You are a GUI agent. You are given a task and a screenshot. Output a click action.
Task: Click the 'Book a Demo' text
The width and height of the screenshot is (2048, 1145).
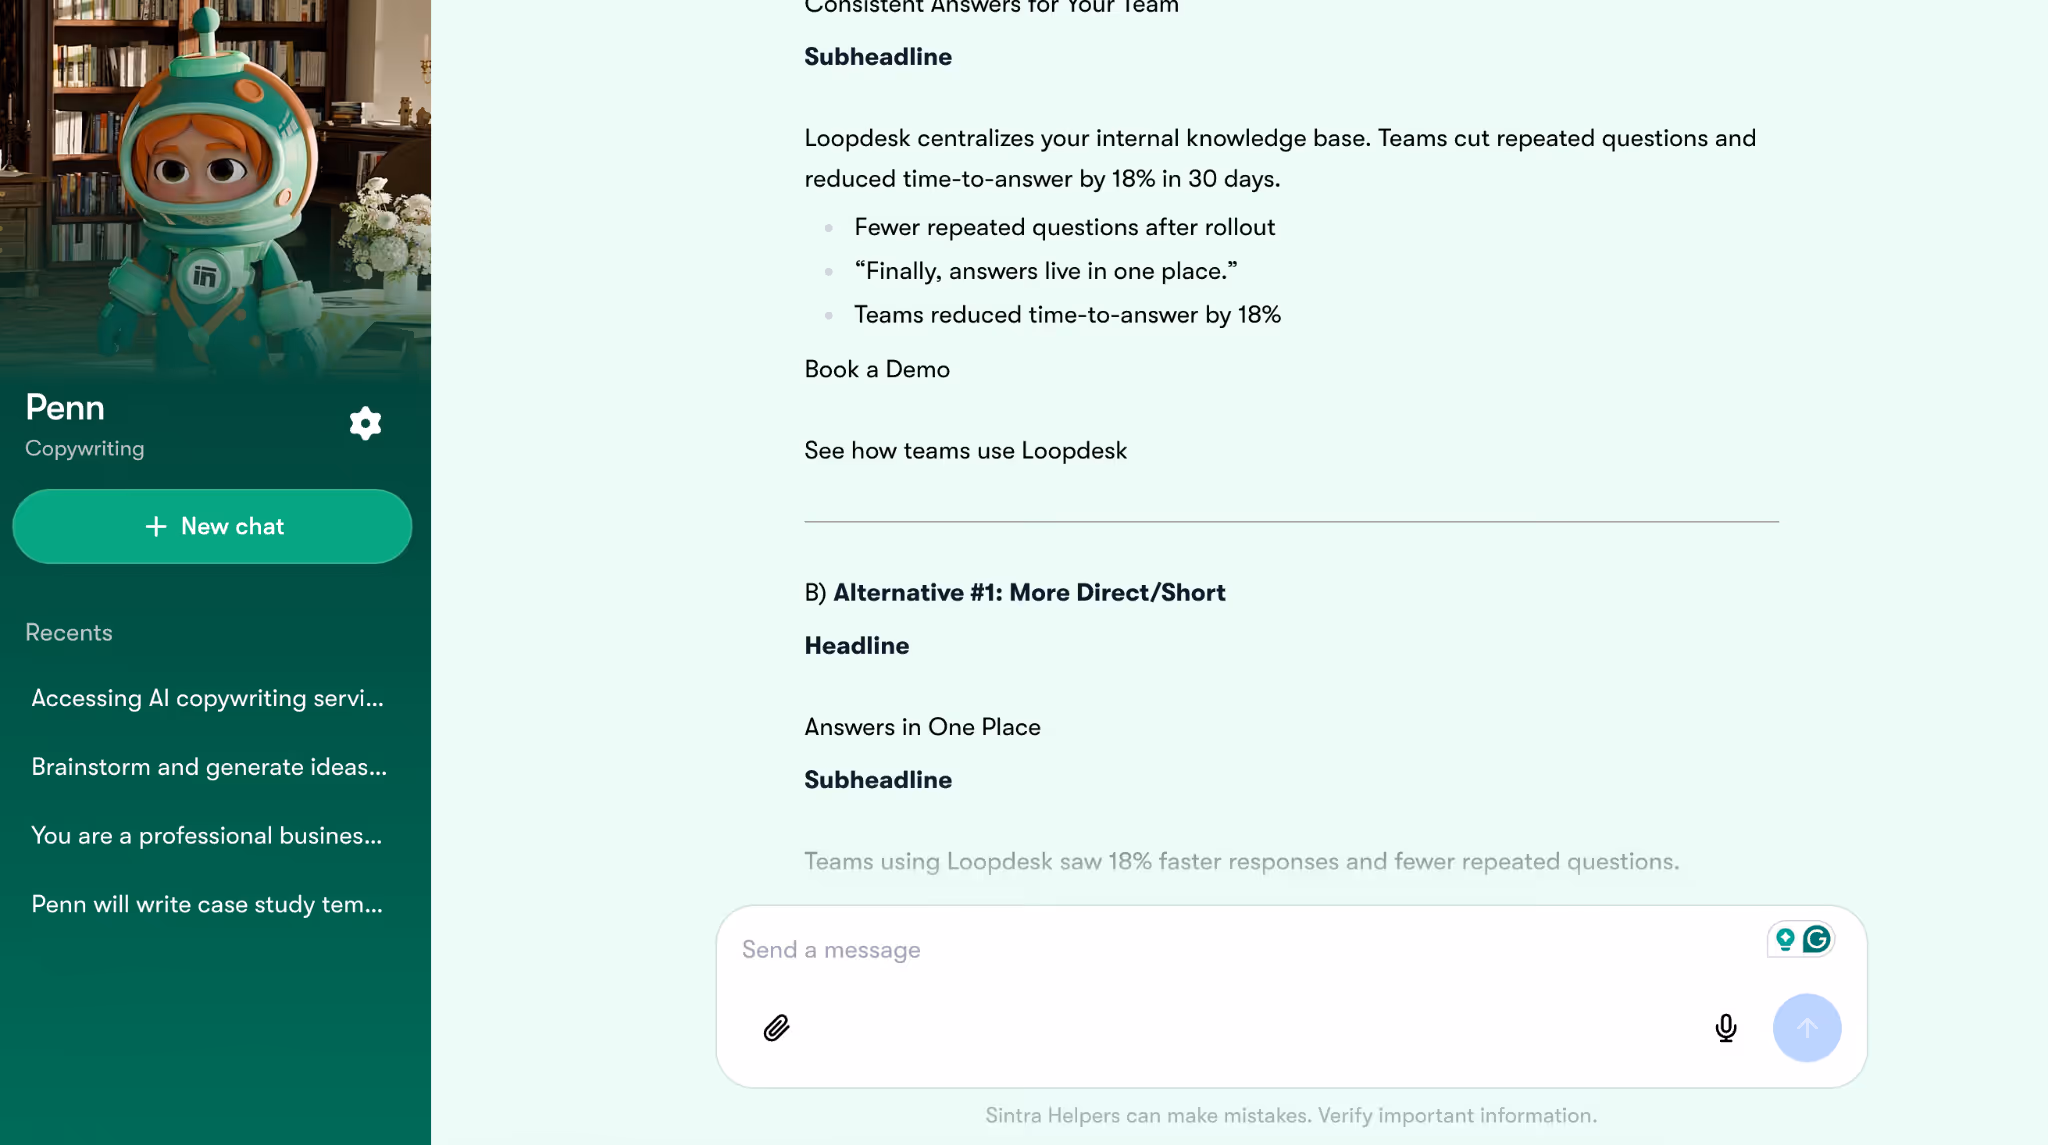877,370
